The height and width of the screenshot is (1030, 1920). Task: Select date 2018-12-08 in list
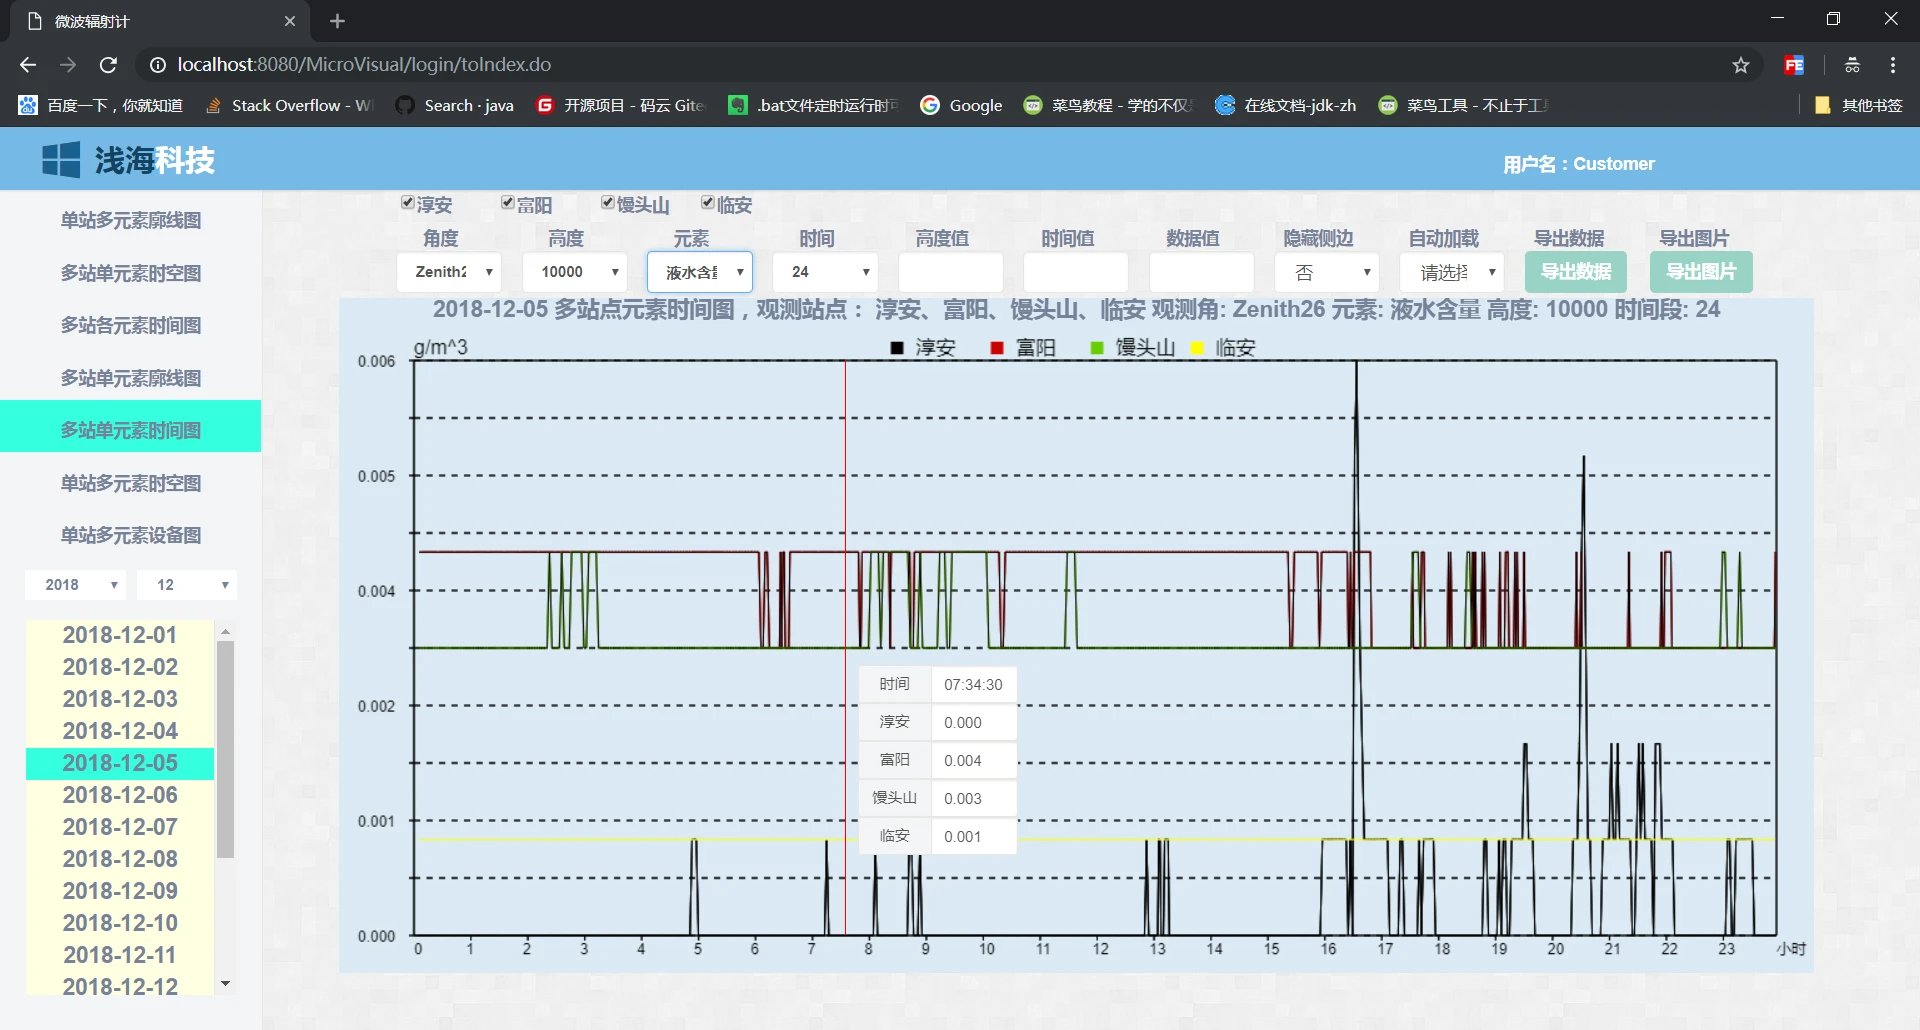120,859
